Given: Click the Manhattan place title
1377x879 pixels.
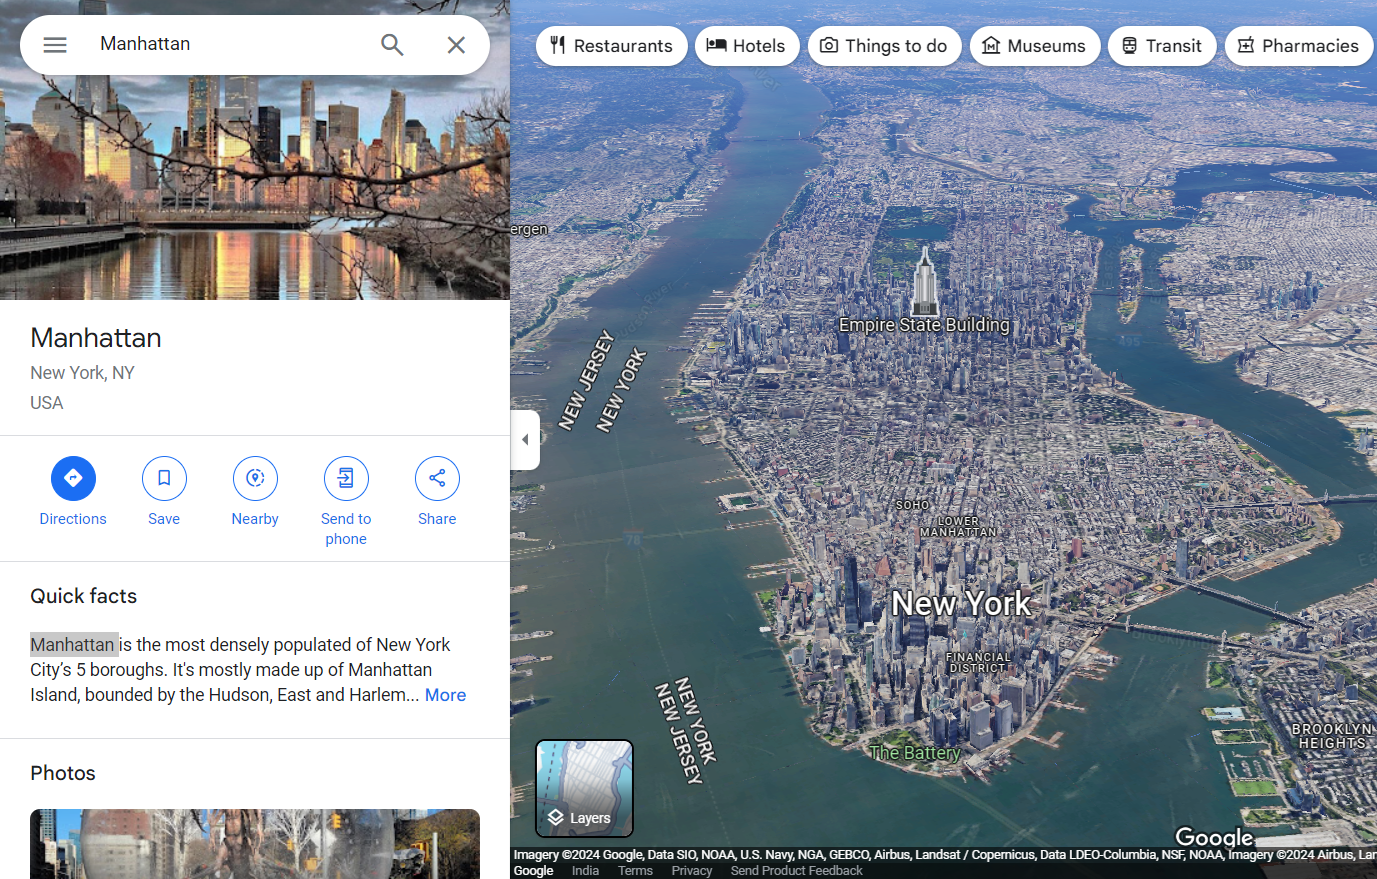Looking at the screenshot, I should (x=96, y=338).
